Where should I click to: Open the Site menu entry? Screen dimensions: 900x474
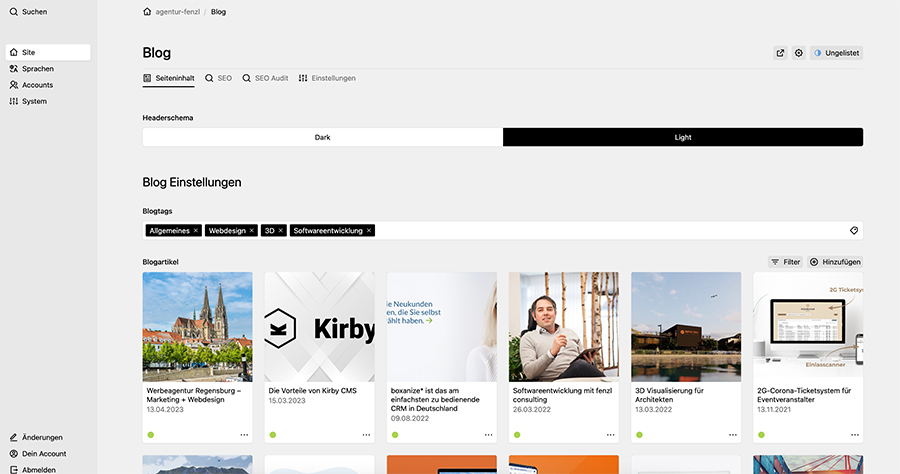[x=48, y=52]
